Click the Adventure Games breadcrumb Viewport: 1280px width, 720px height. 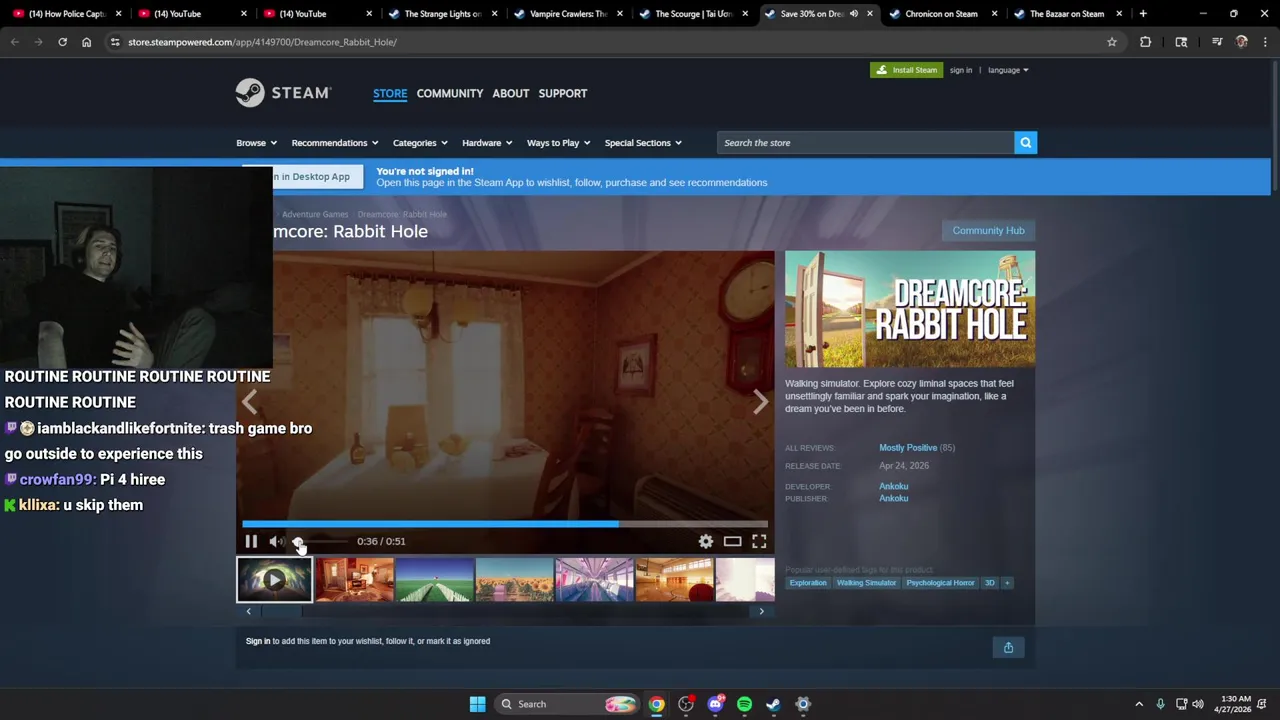[315, 214]
